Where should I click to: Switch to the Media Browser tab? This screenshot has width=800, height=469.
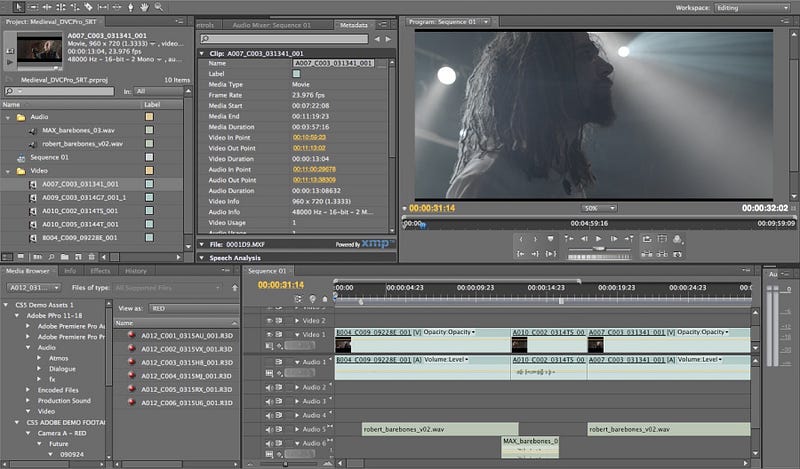pyautogui.click(x=28, y=271)
